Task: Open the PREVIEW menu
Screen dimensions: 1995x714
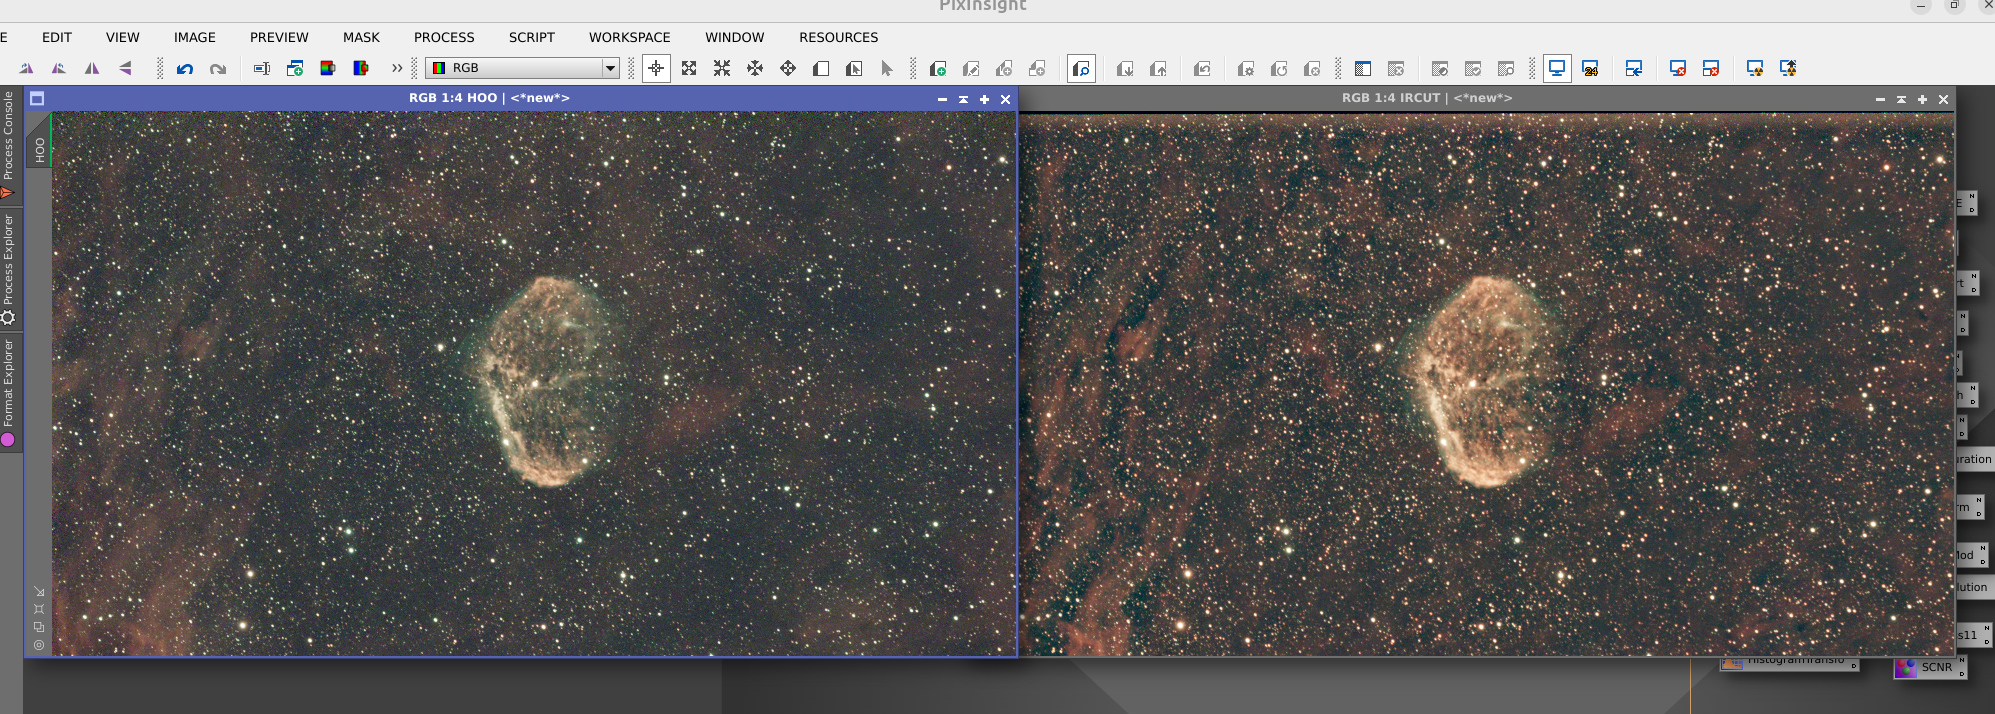Action: (x=279, y=37)
